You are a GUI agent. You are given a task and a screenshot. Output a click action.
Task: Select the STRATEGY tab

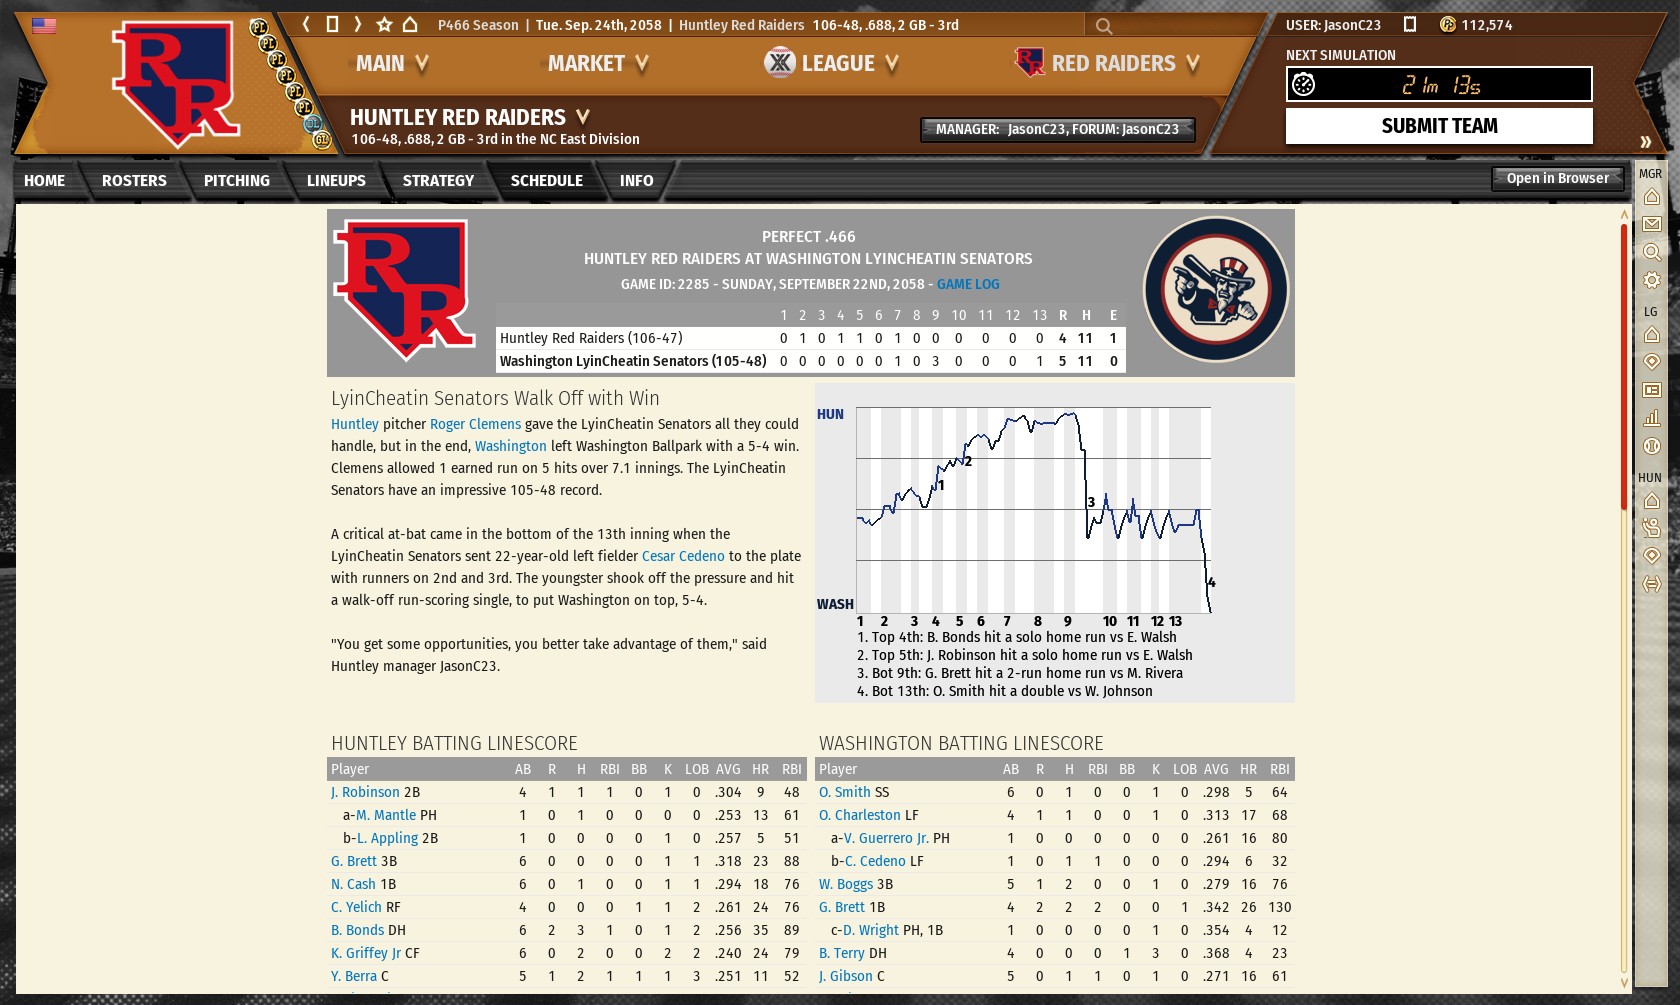point(438,181)
